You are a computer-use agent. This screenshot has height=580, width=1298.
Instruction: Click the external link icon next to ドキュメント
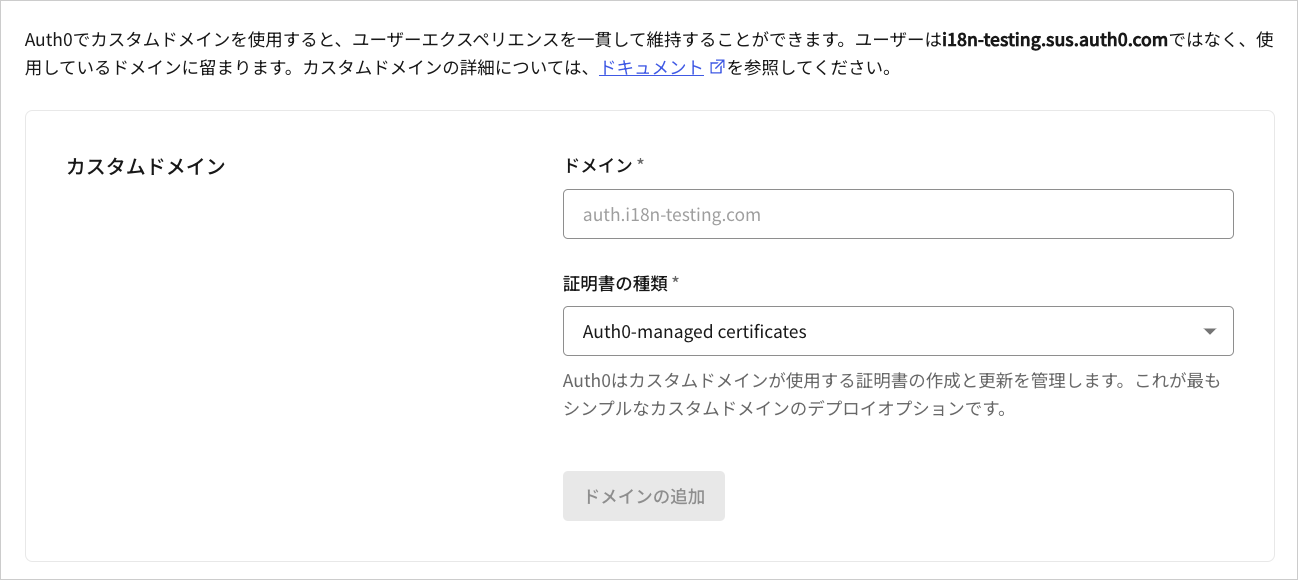[716, 67]
